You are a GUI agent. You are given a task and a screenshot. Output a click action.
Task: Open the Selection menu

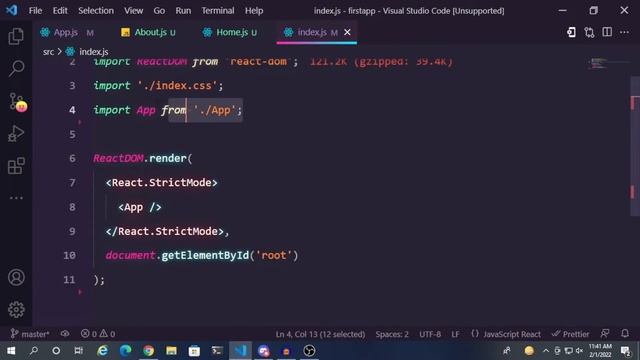[96, 11]
